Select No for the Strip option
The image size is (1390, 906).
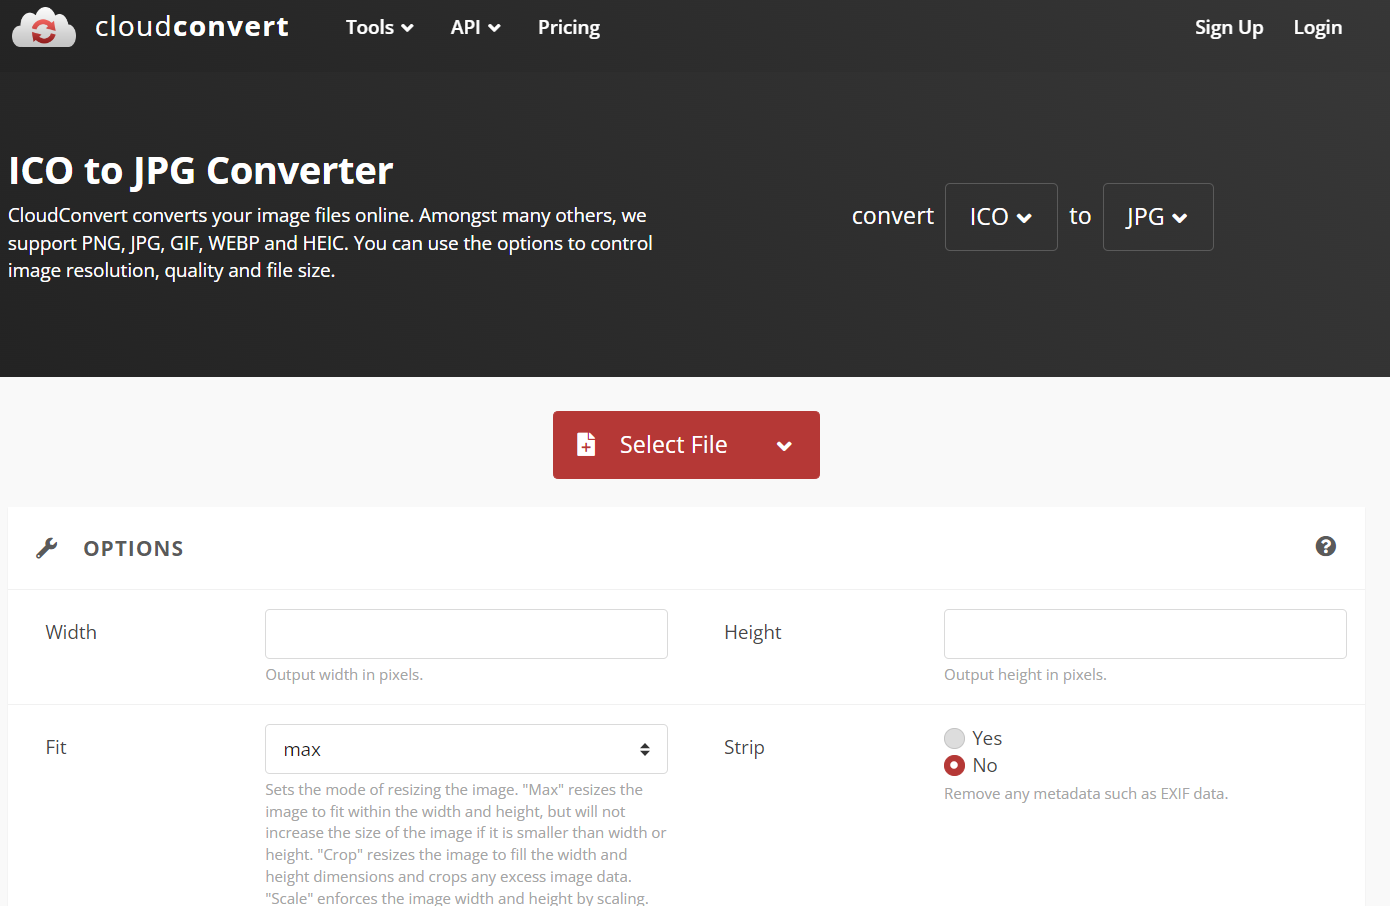[955, 765]
